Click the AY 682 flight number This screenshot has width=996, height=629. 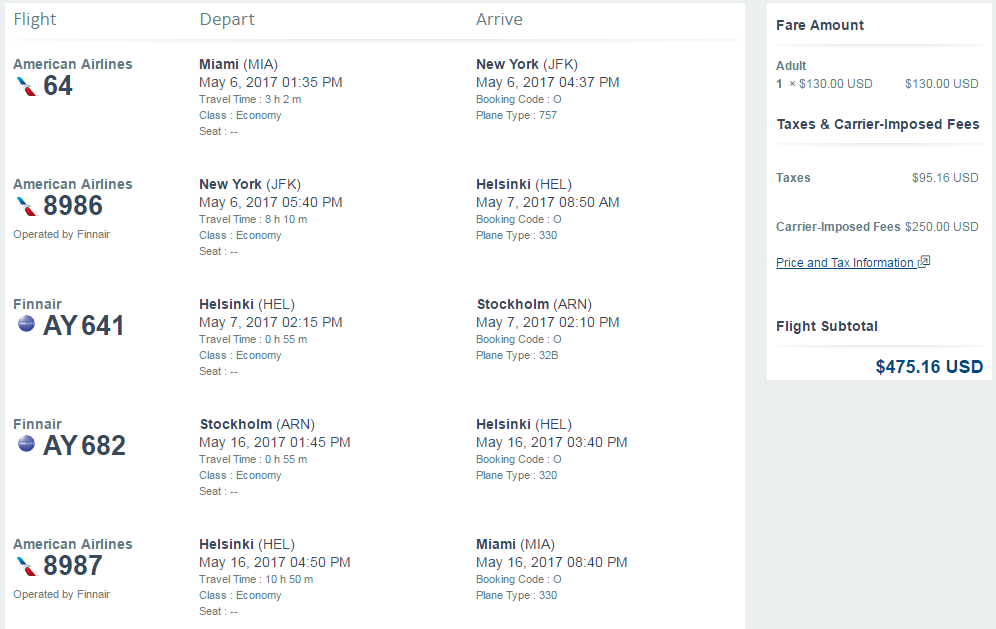point(84,445)
